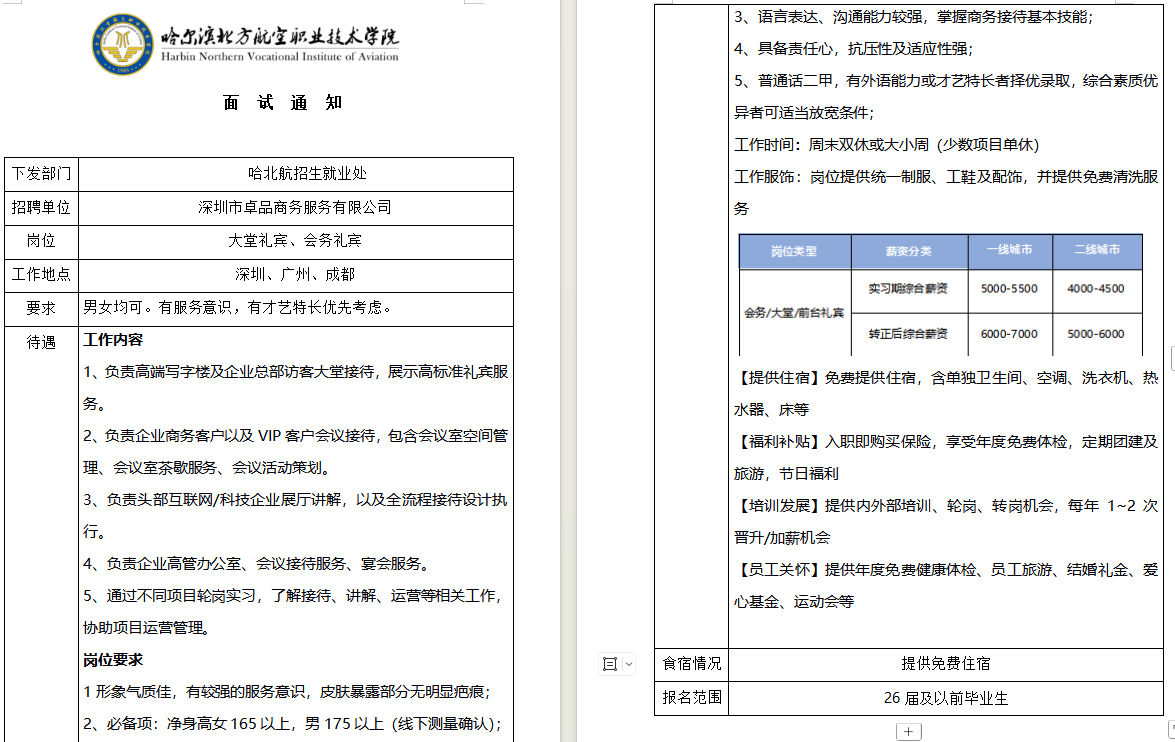Click the blue header cell 岗位类型
This screenshot has width=1175, height=742.
794,253
